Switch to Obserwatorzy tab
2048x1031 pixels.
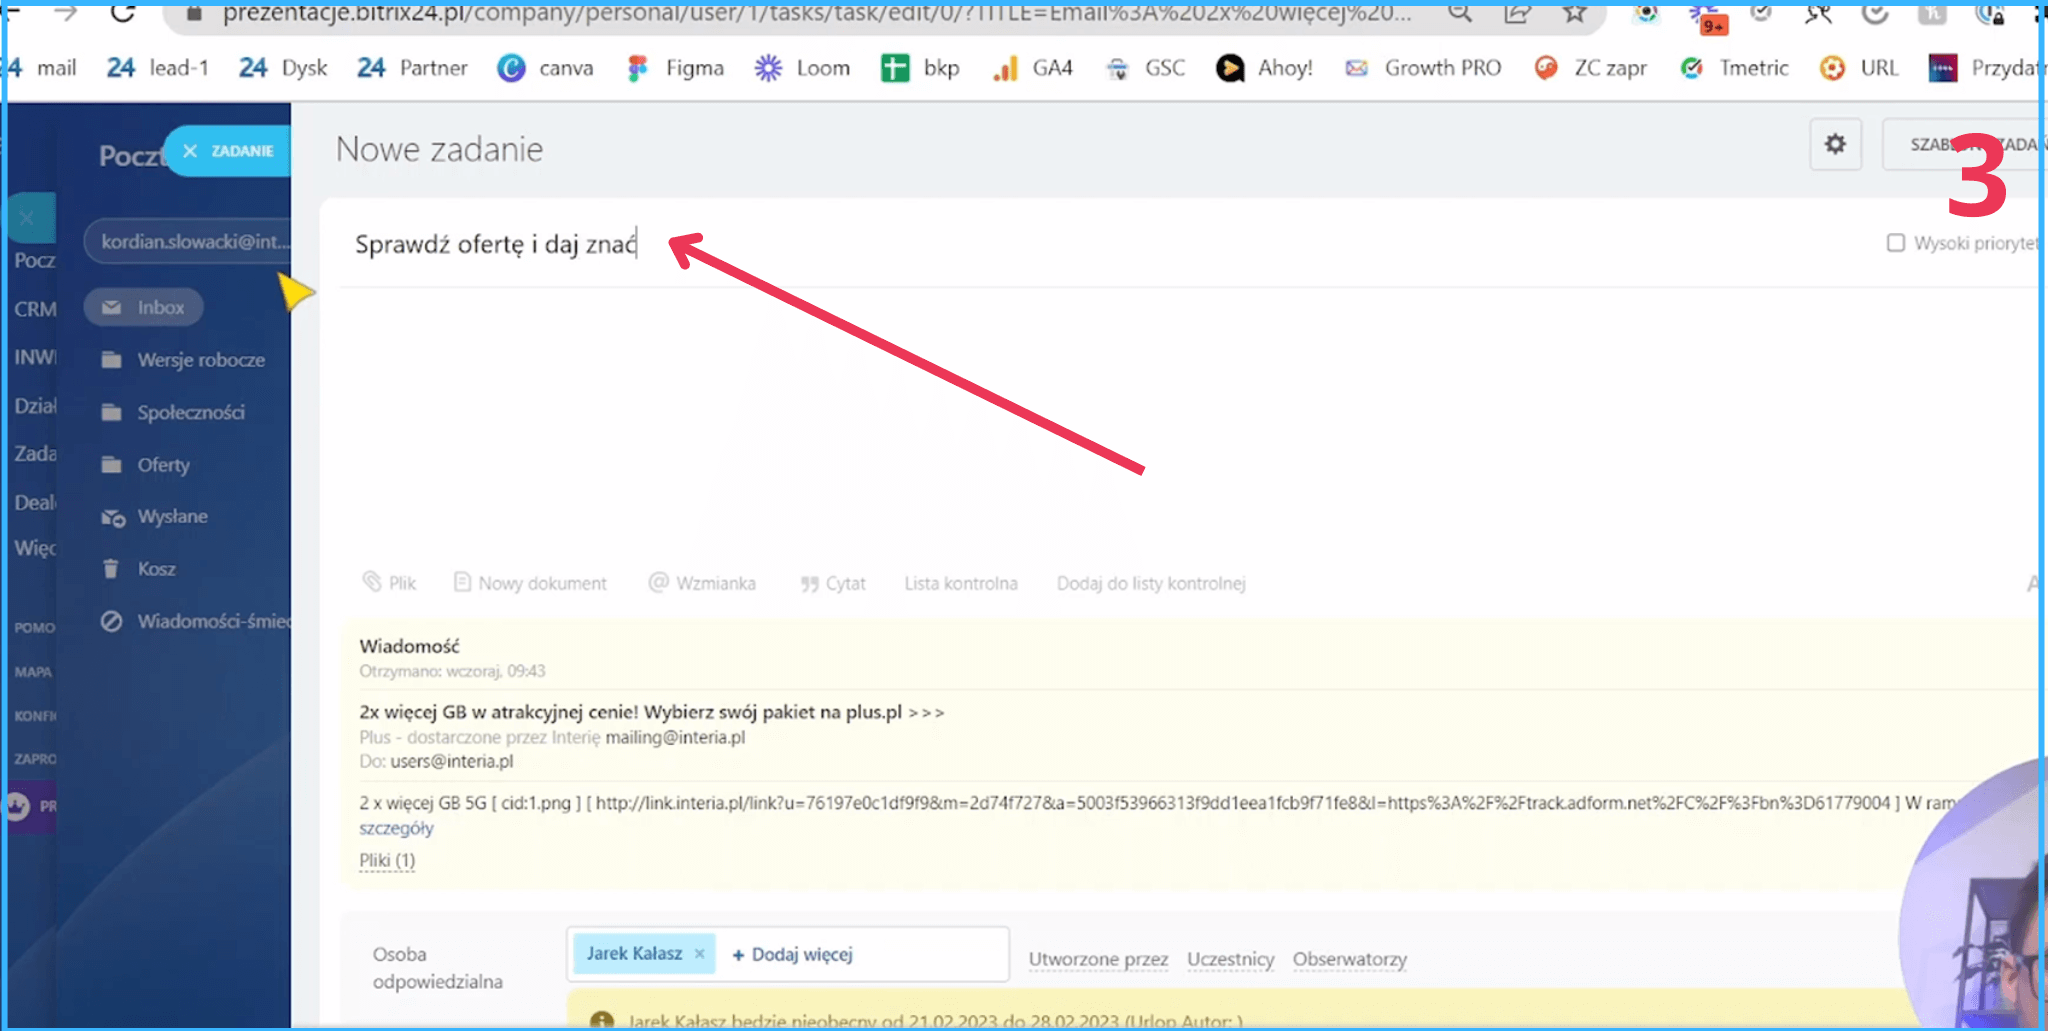point(1349,959)
